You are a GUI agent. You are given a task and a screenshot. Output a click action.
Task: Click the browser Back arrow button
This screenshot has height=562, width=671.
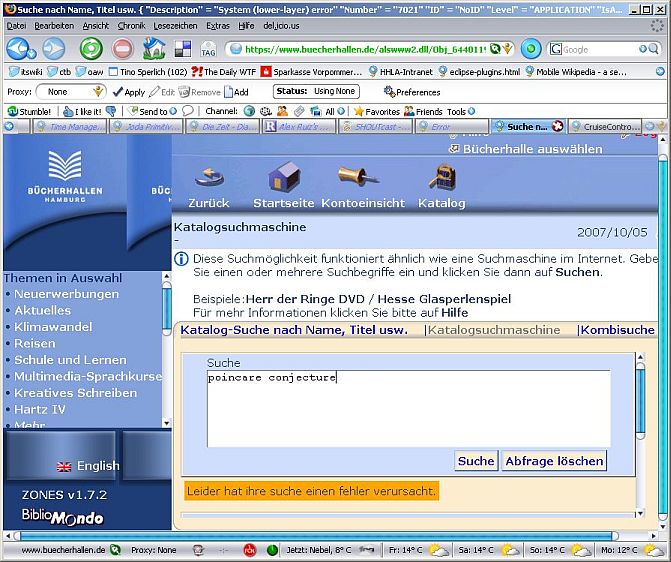[21, 48]
